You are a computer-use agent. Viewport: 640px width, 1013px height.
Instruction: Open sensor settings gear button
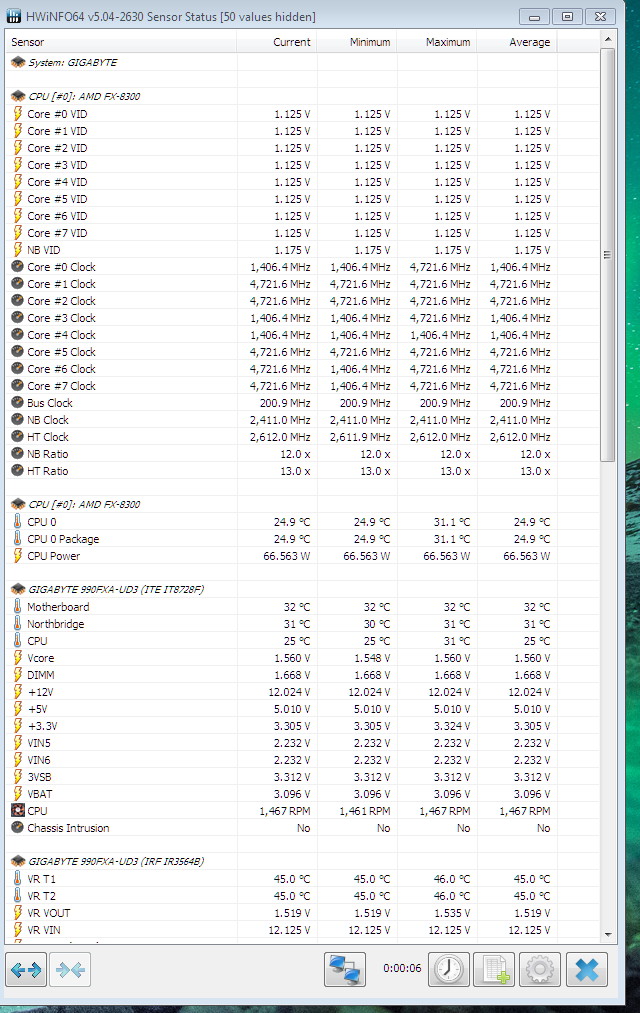point(539,969)
